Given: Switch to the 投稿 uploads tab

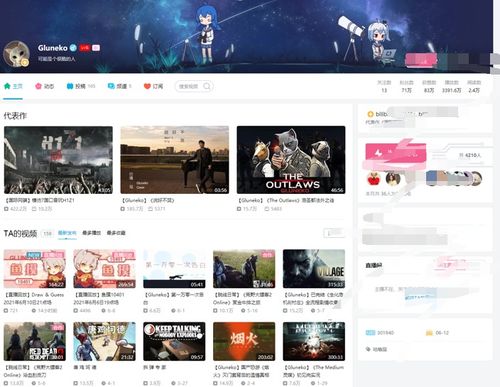Looking at the screenshot, I should pyautogui.click(x=81, y=86).
